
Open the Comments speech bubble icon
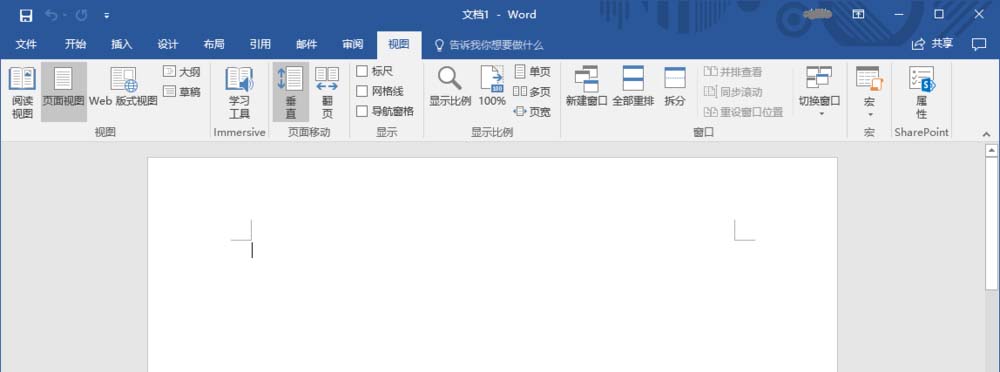[978, 44]
